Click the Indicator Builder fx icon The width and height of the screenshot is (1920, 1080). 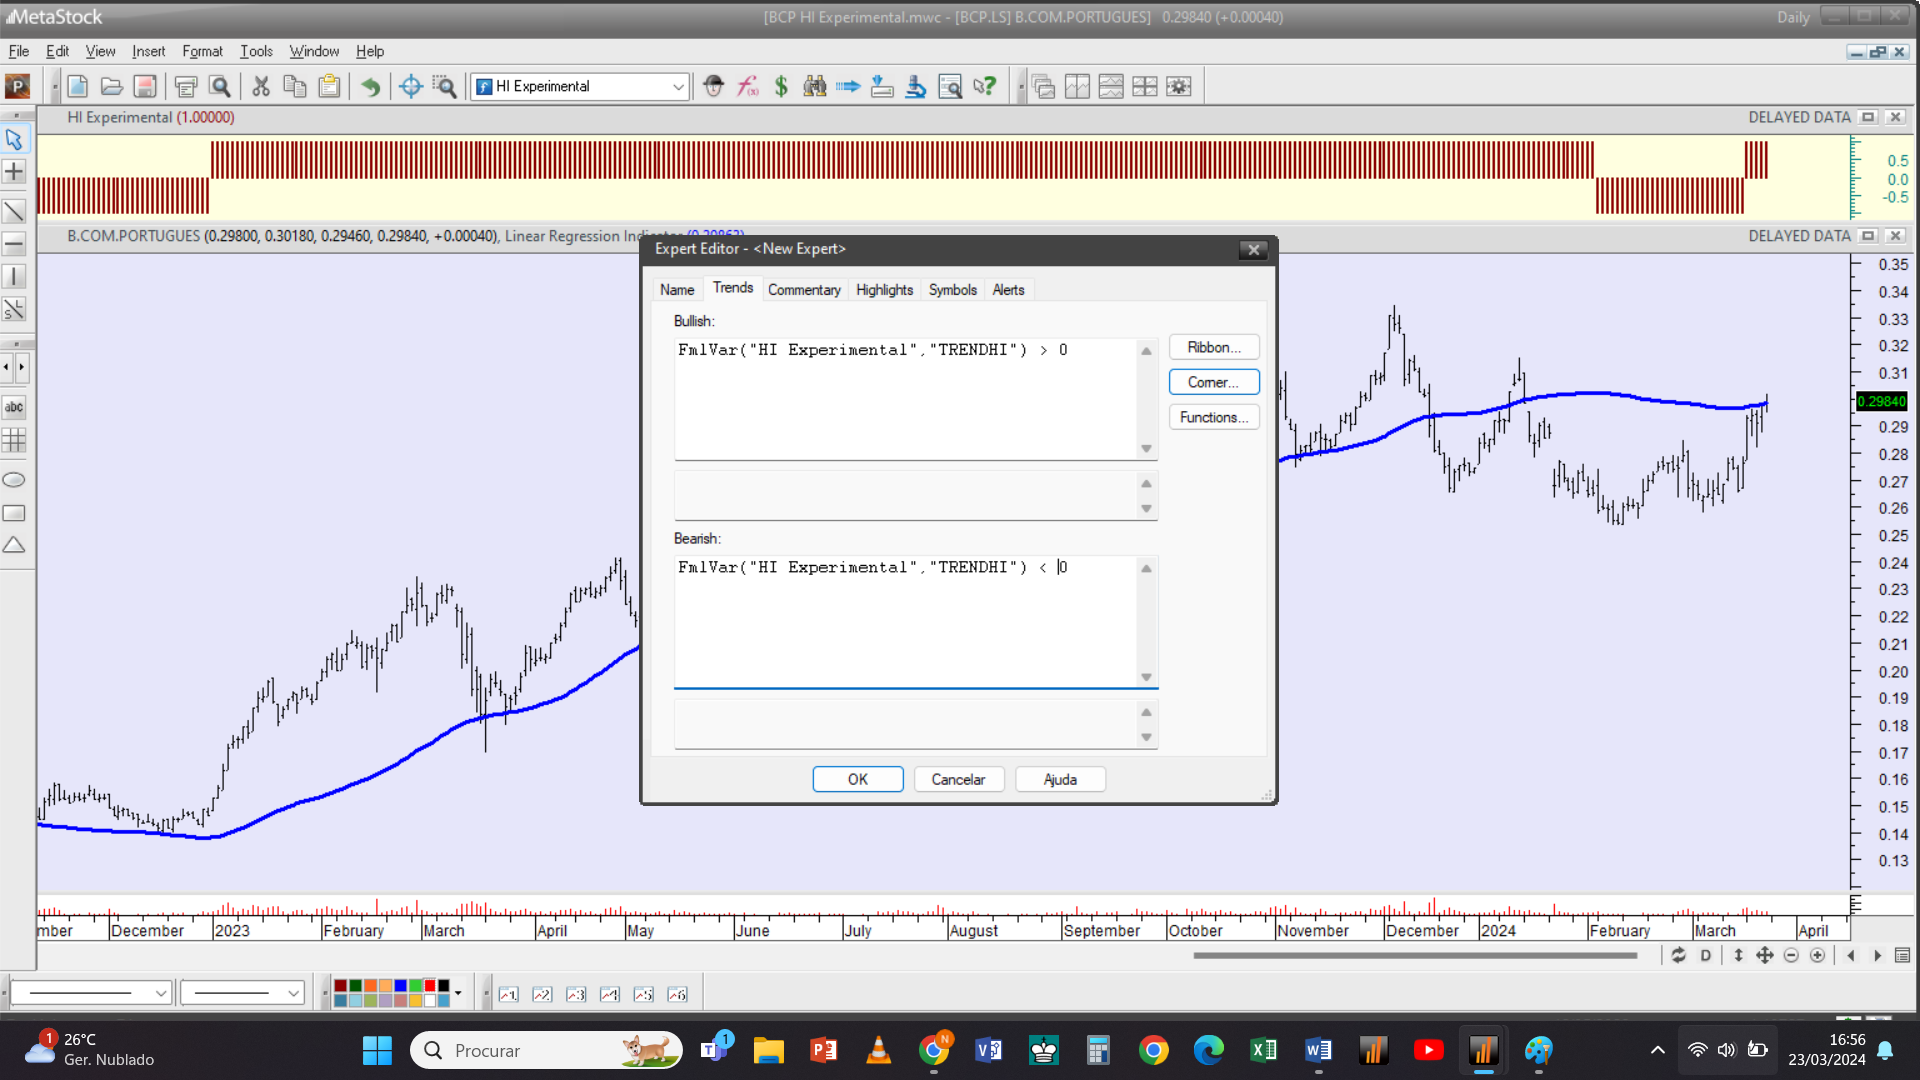click(747, 87)
